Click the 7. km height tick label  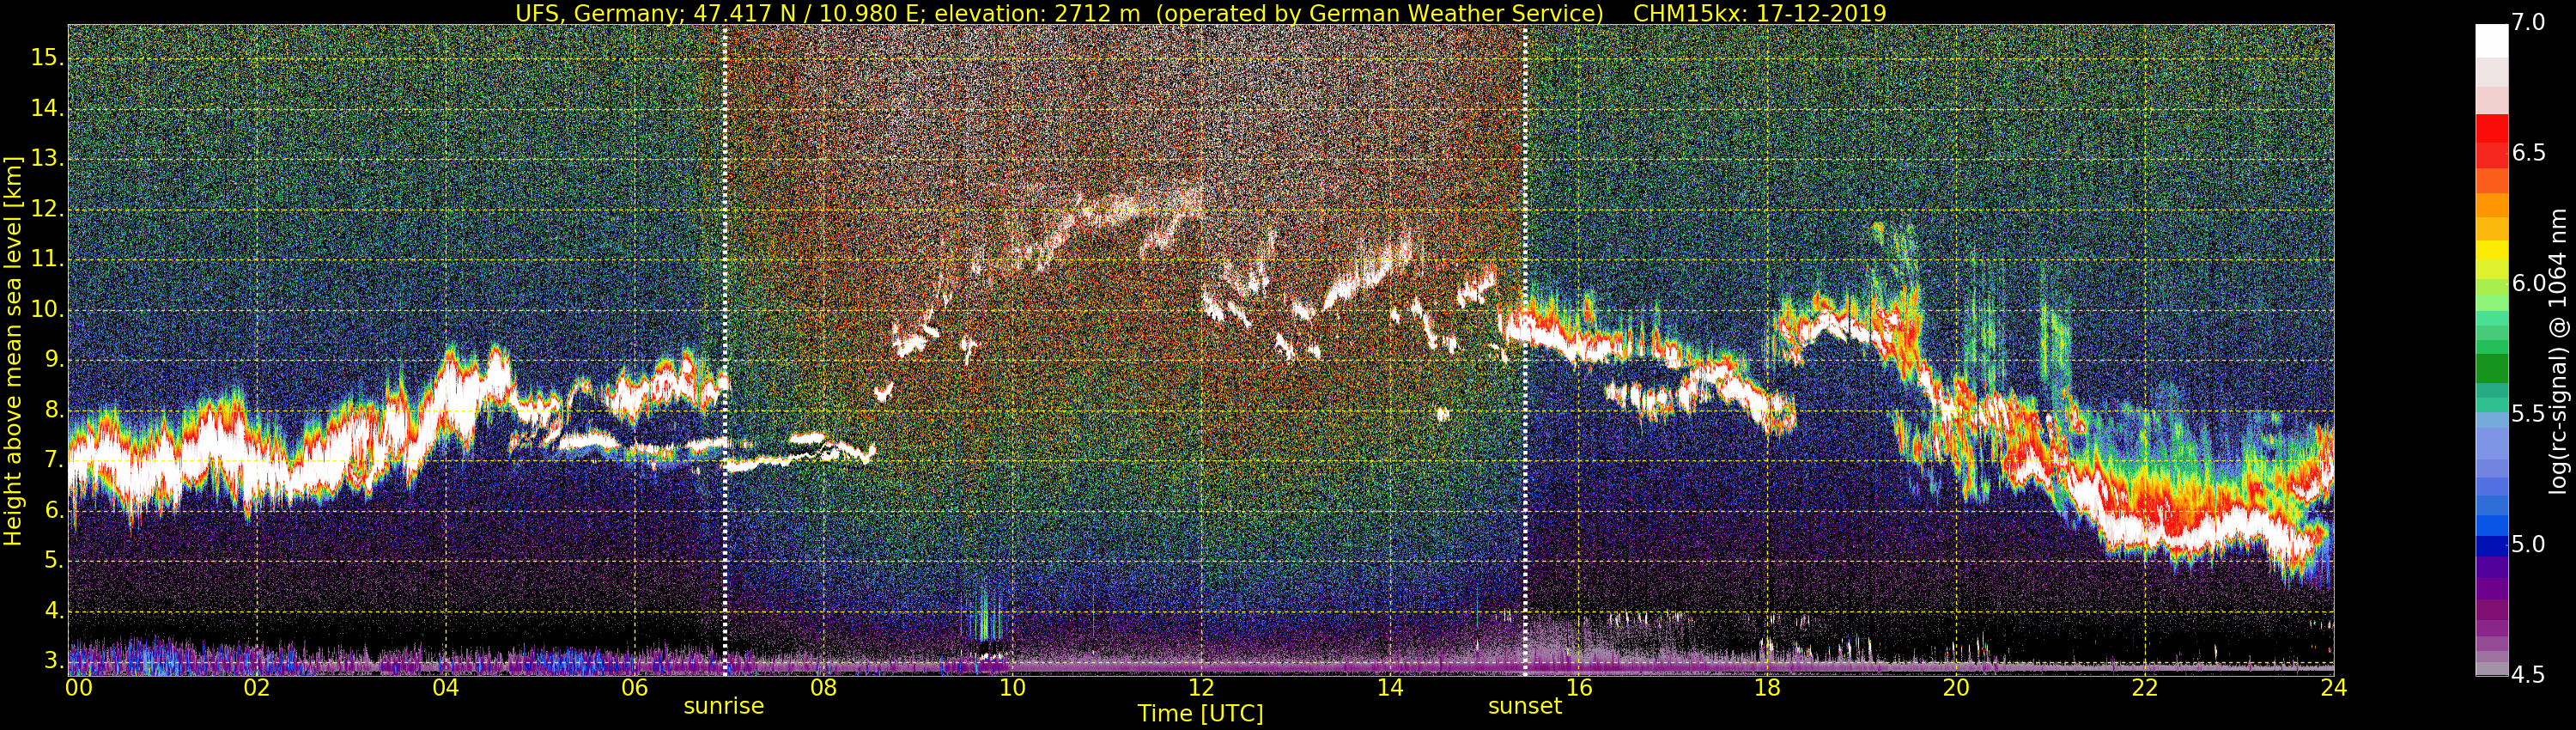(x=53, y=461)
